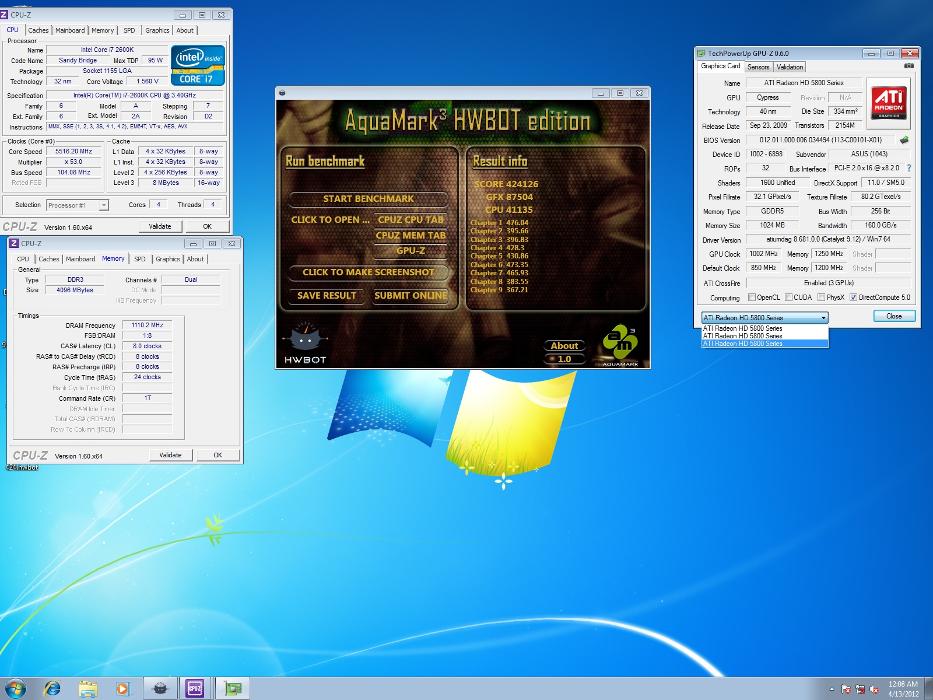The width and height of the screenshot is (933, 700).
Task: Open Mainboard tab in CPU-Z processor window
Action: [70, 30]
